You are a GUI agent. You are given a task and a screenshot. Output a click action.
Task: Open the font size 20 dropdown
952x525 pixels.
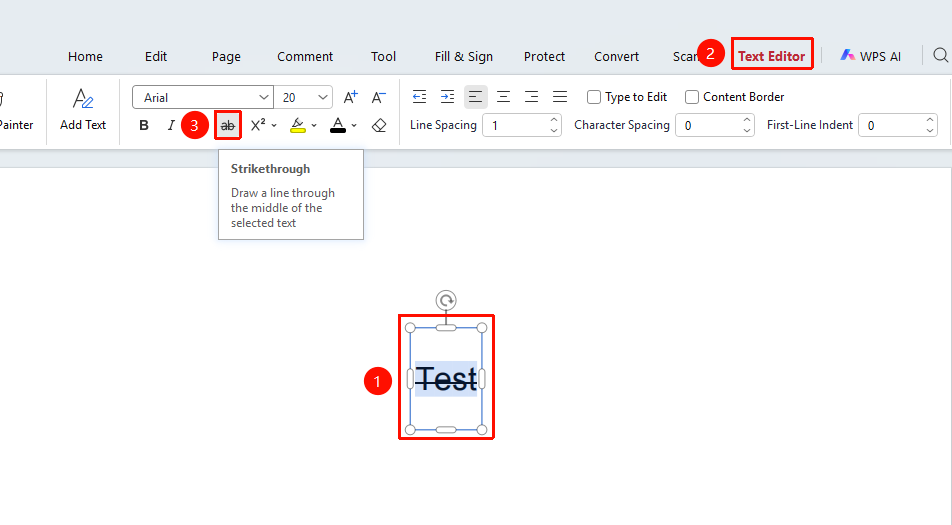click(x=323, y=97)
